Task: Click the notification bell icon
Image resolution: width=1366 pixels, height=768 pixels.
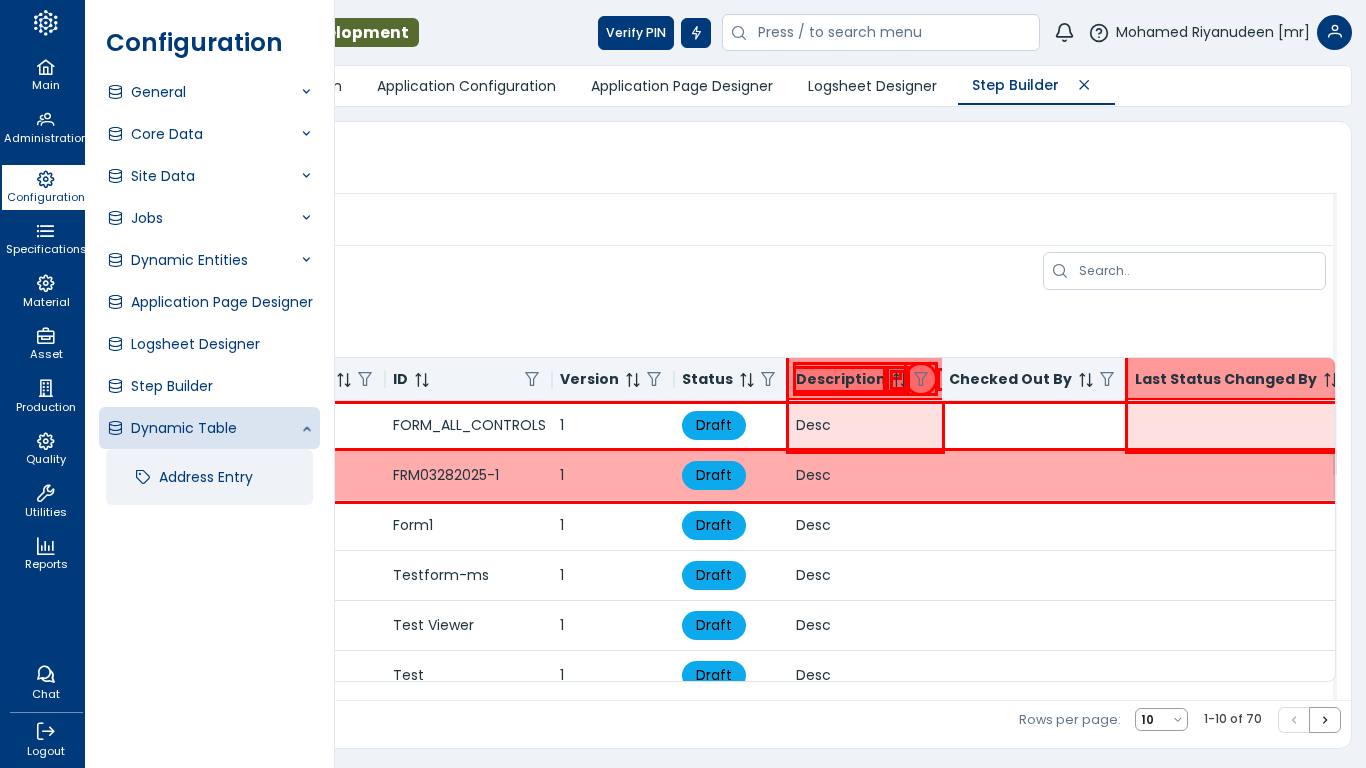Action: point(1064,33)
